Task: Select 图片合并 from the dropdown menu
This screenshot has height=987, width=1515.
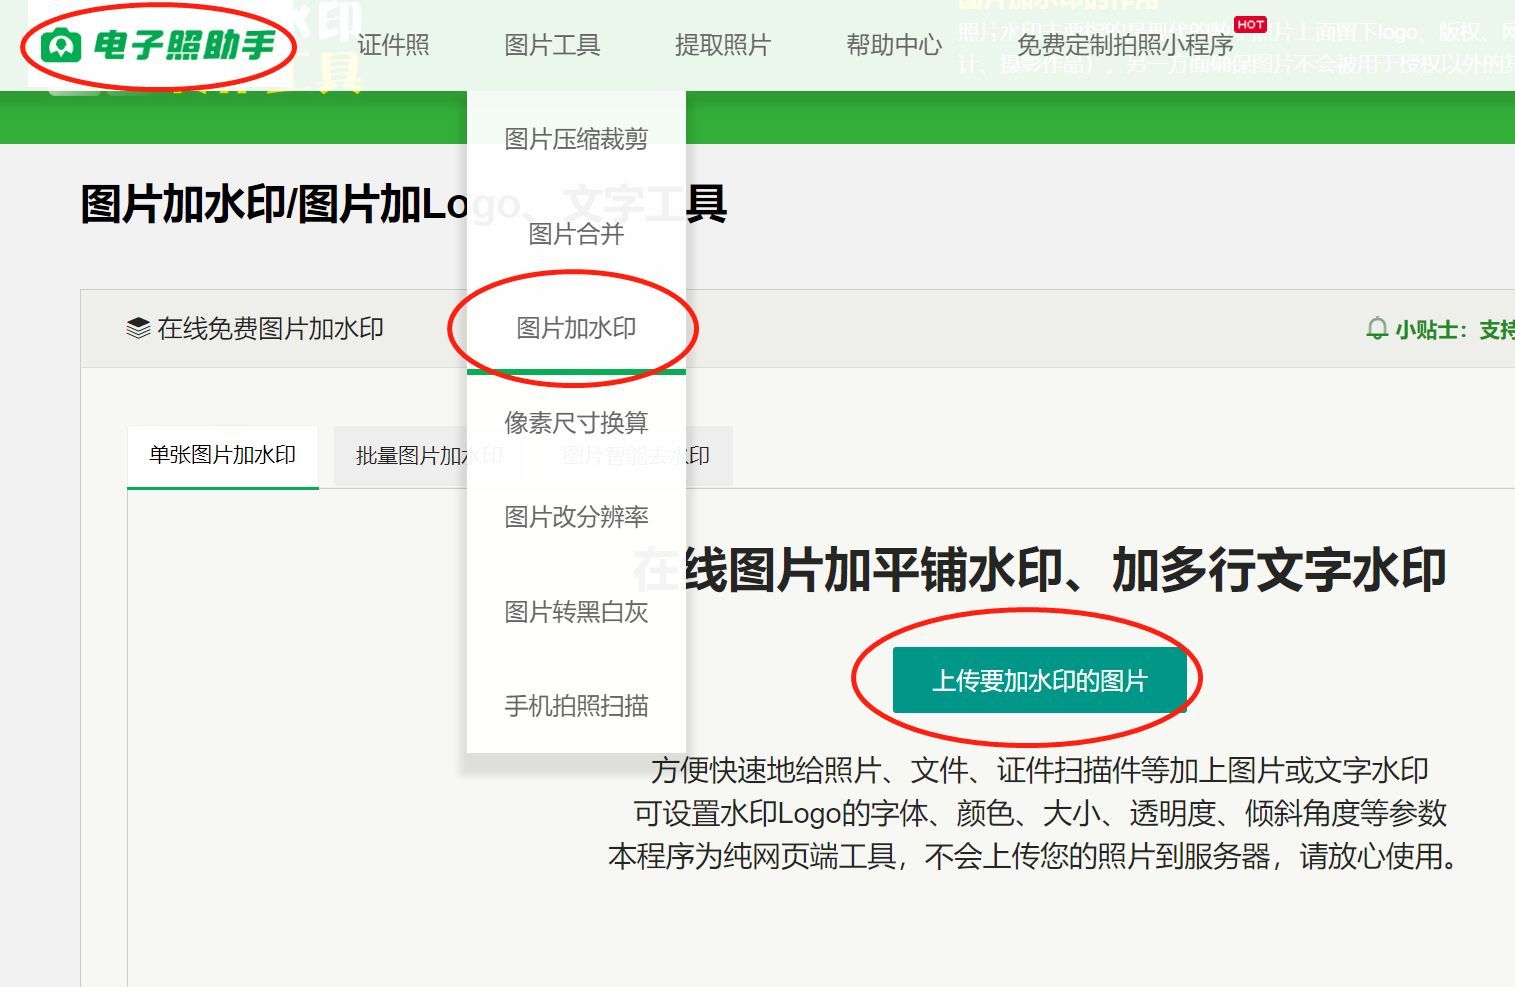Action: pos(576,235)
